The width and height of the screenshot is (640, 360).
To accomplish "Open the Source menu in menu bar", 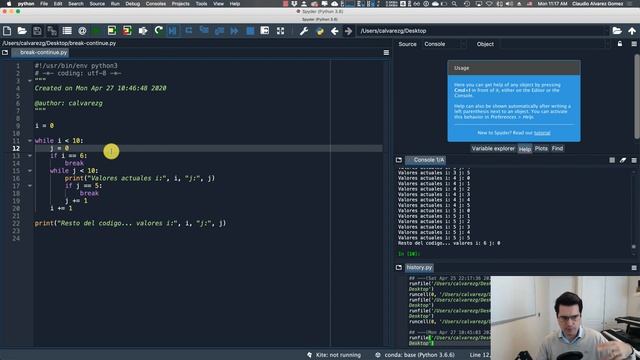I will 97,4.
